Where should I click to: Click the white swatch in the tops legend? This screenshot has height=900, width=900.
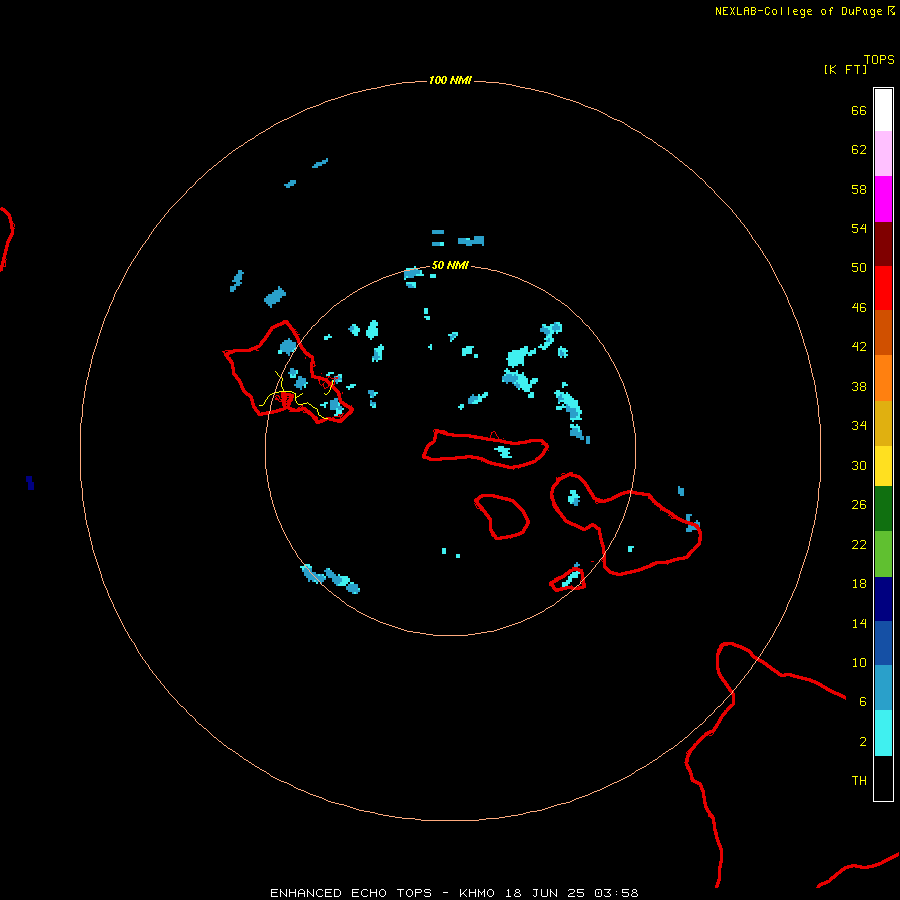[x=883, y=110]
